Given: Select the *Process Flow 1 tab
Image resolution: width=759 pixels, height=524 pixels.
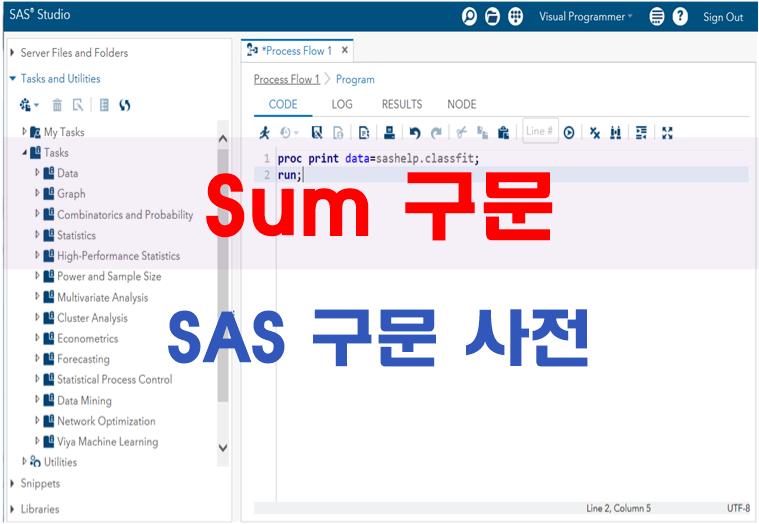Looking at the screenshot, I should tap(296, 50).
